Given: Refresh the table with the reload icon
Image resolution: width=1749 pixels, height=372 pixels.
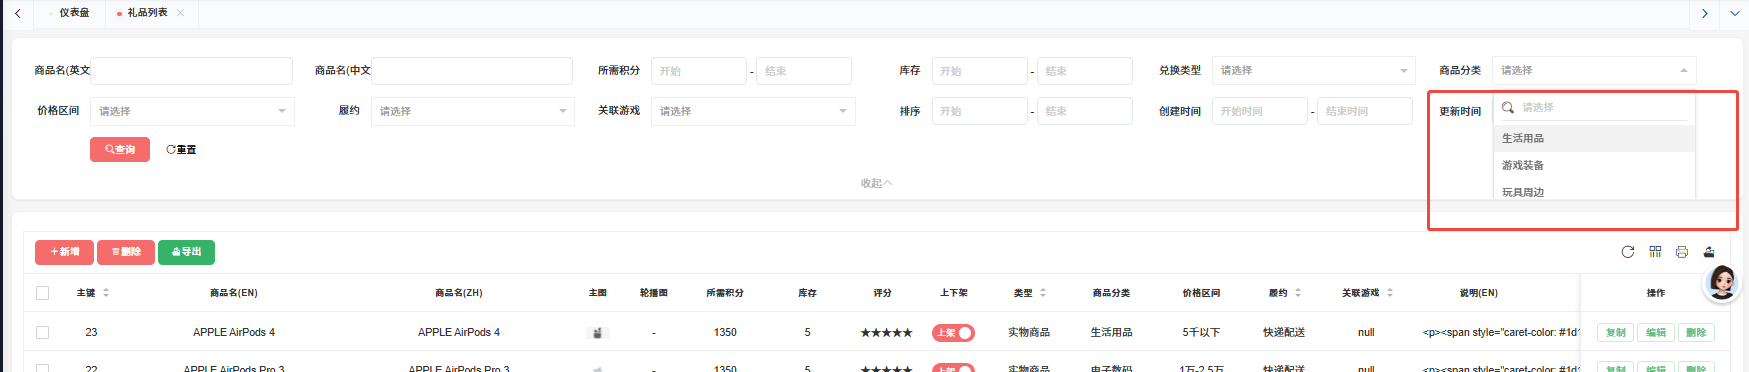Looking at the screenshot, I should click(x=1628, y=252).
